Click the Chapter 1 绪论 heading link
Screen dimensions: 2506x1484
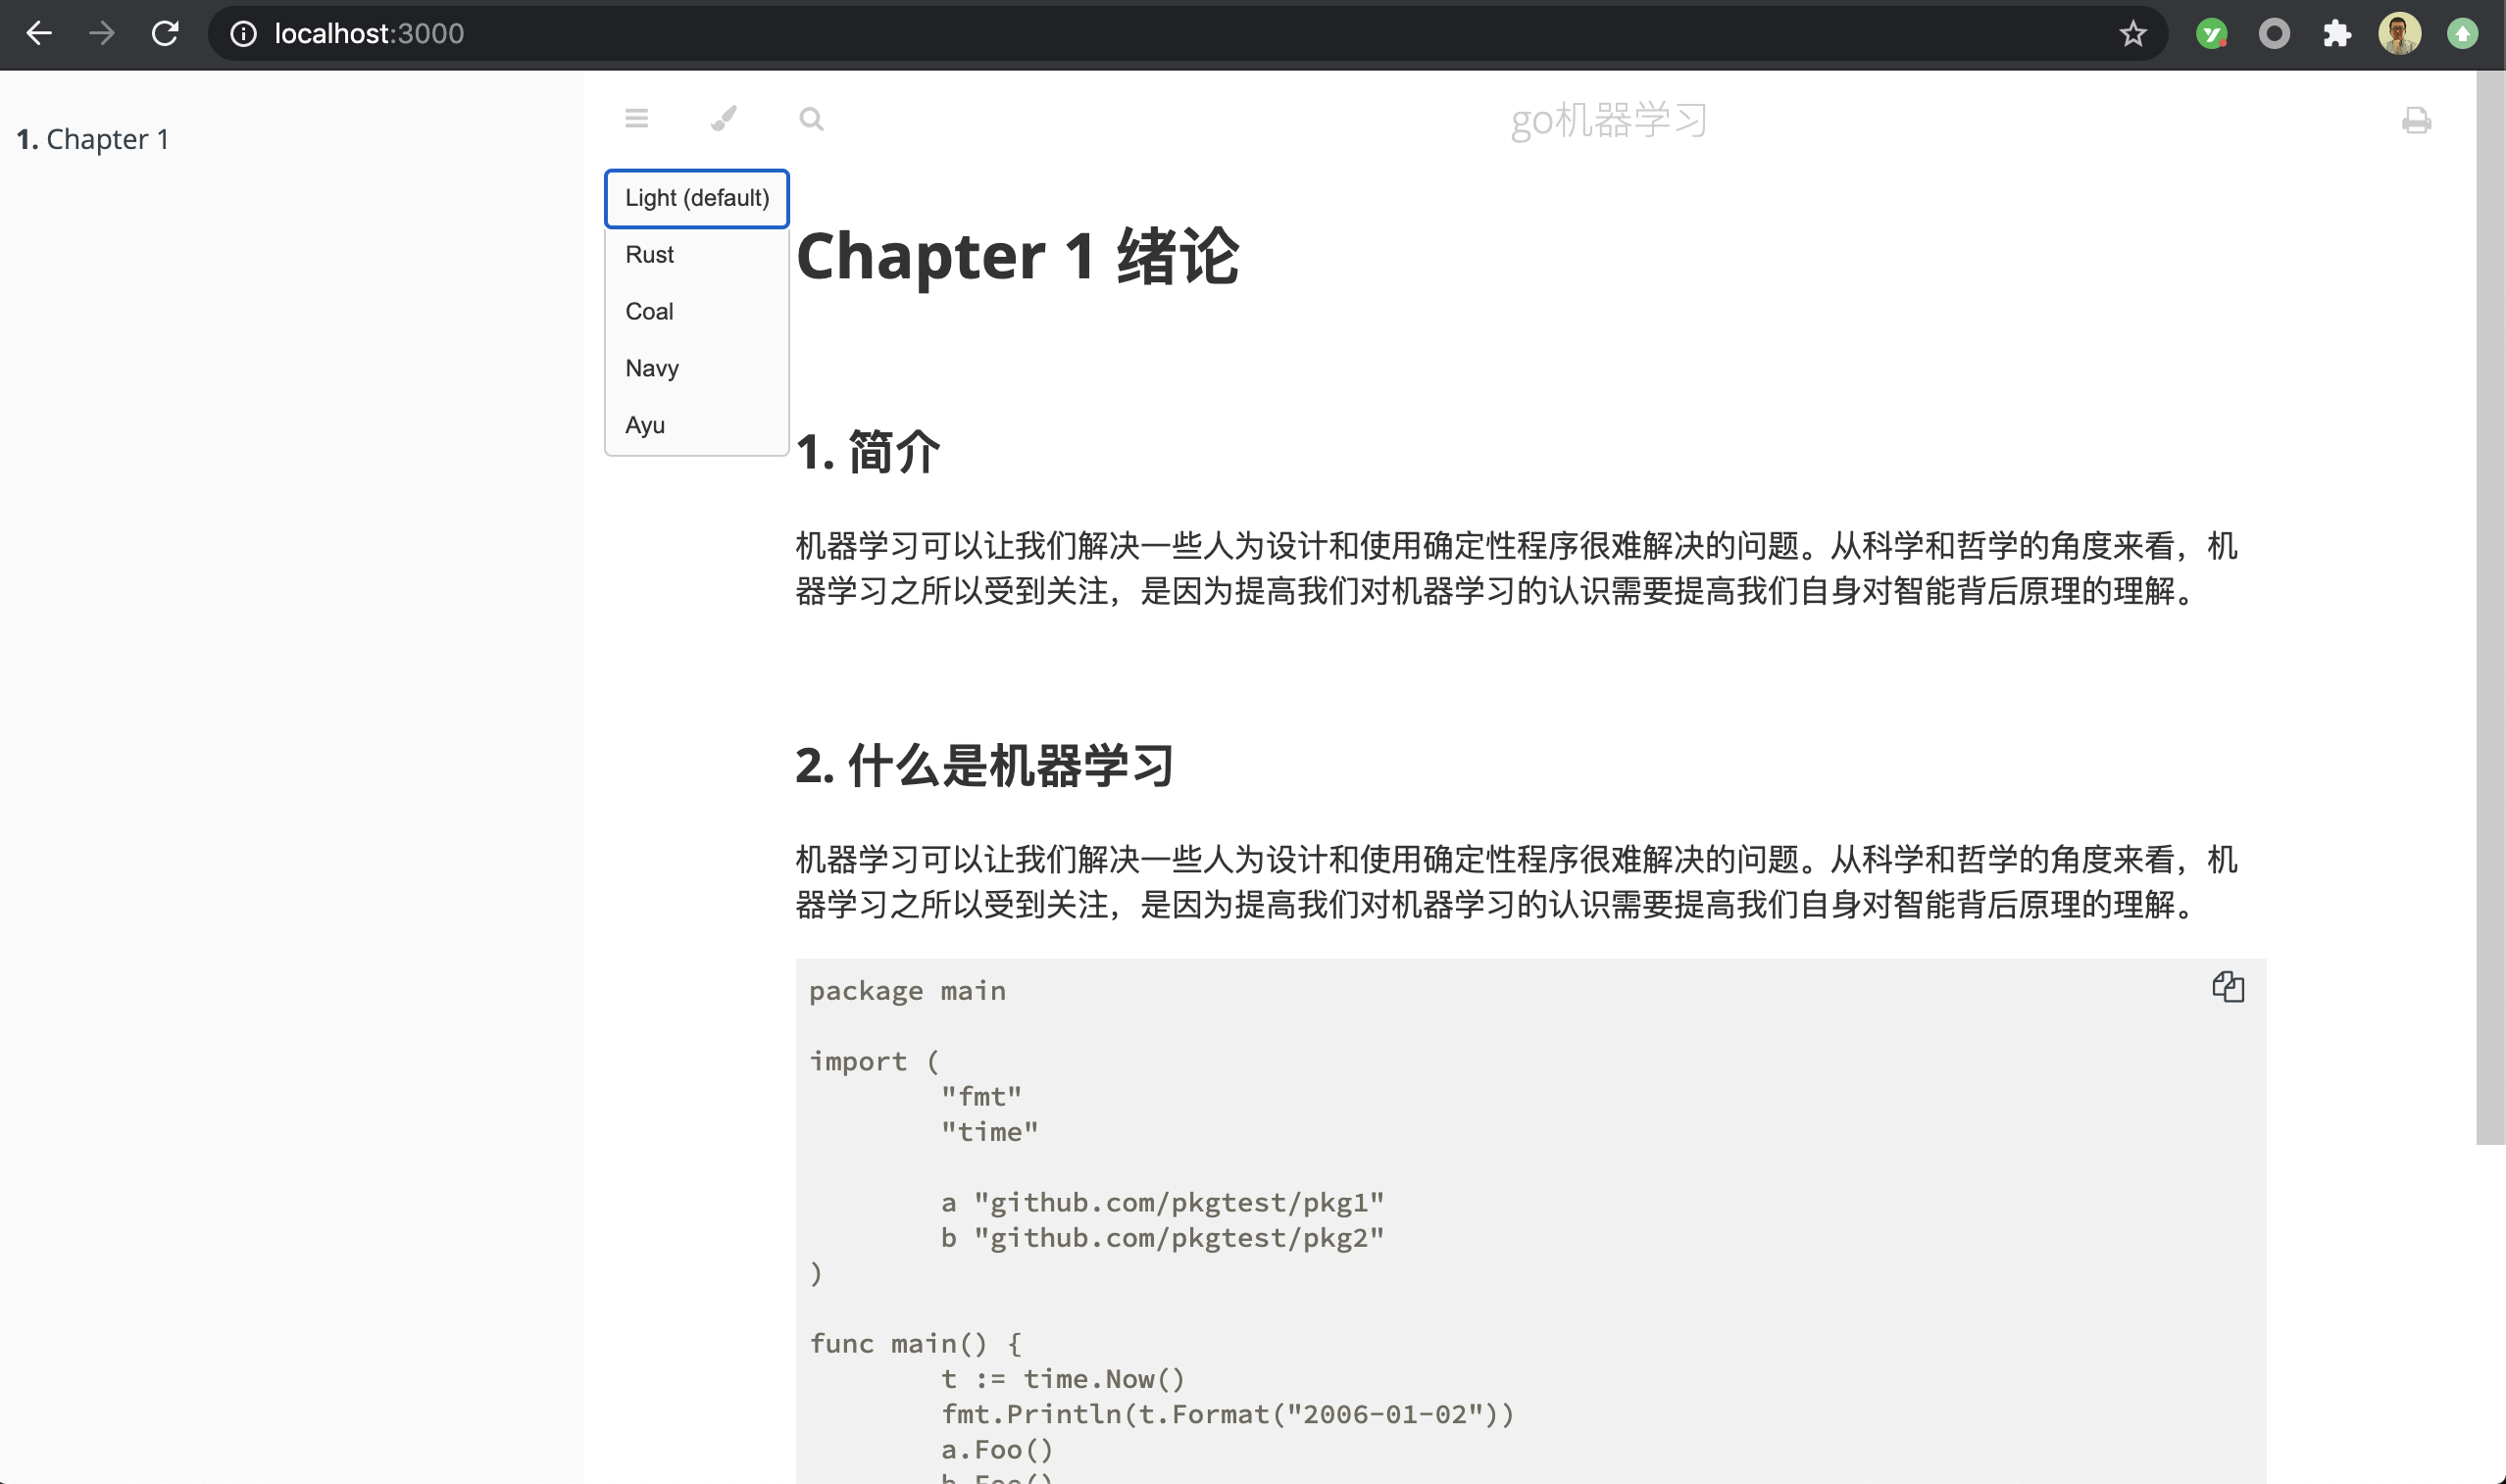(1017, 256)
